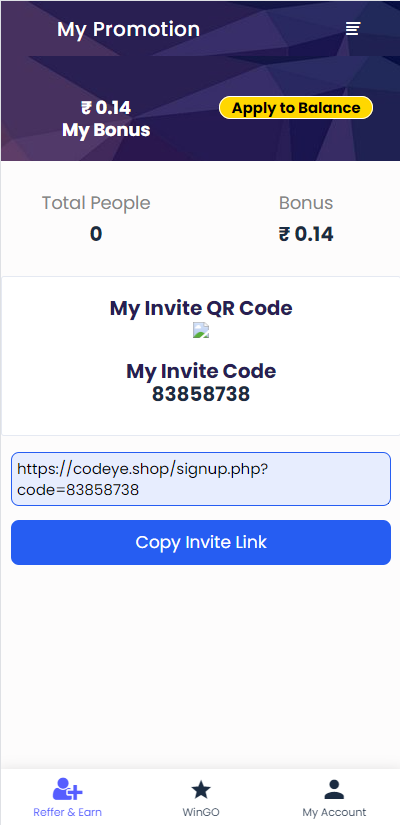The height and width of the screenshot is (825, 400).
Task: Go to the My Account tab label
Action: pos(334,812)
